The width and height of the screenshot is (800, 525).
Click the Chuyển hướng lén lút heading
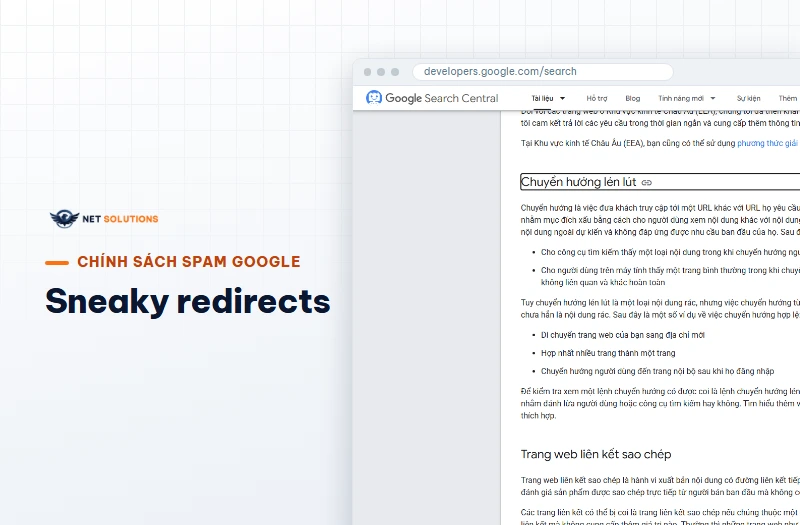[x=579, y=182]
